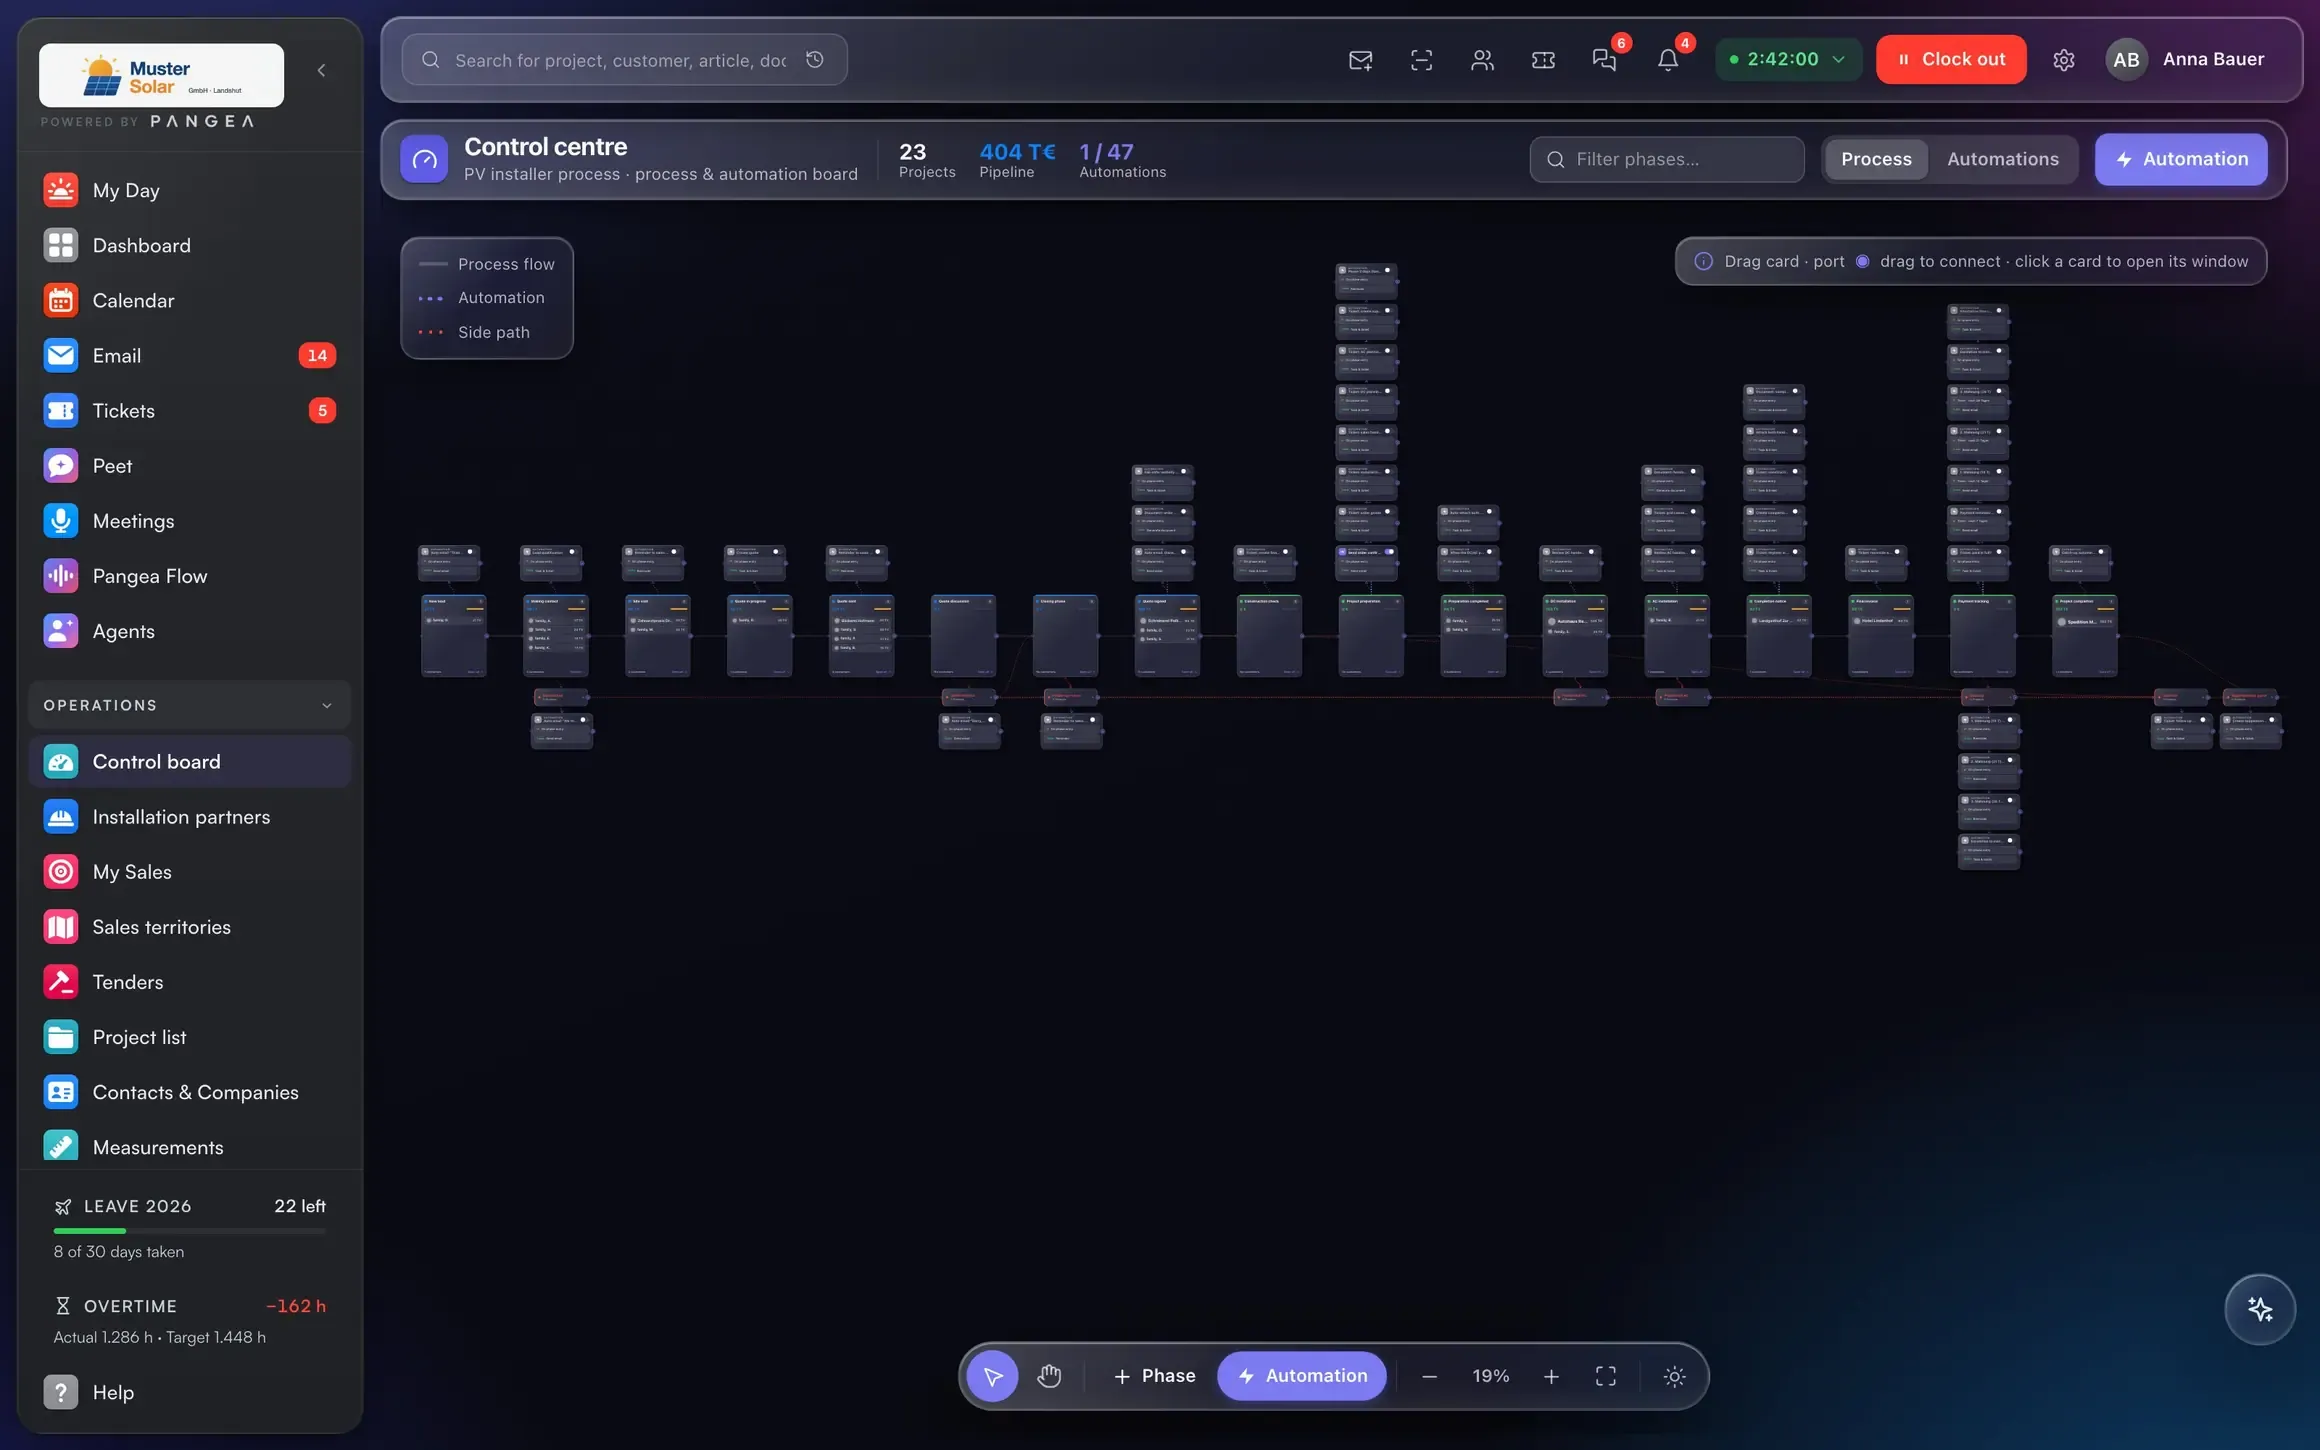
Task: Collapse the OPERATIONS section
Action: (x=189, y=705)
